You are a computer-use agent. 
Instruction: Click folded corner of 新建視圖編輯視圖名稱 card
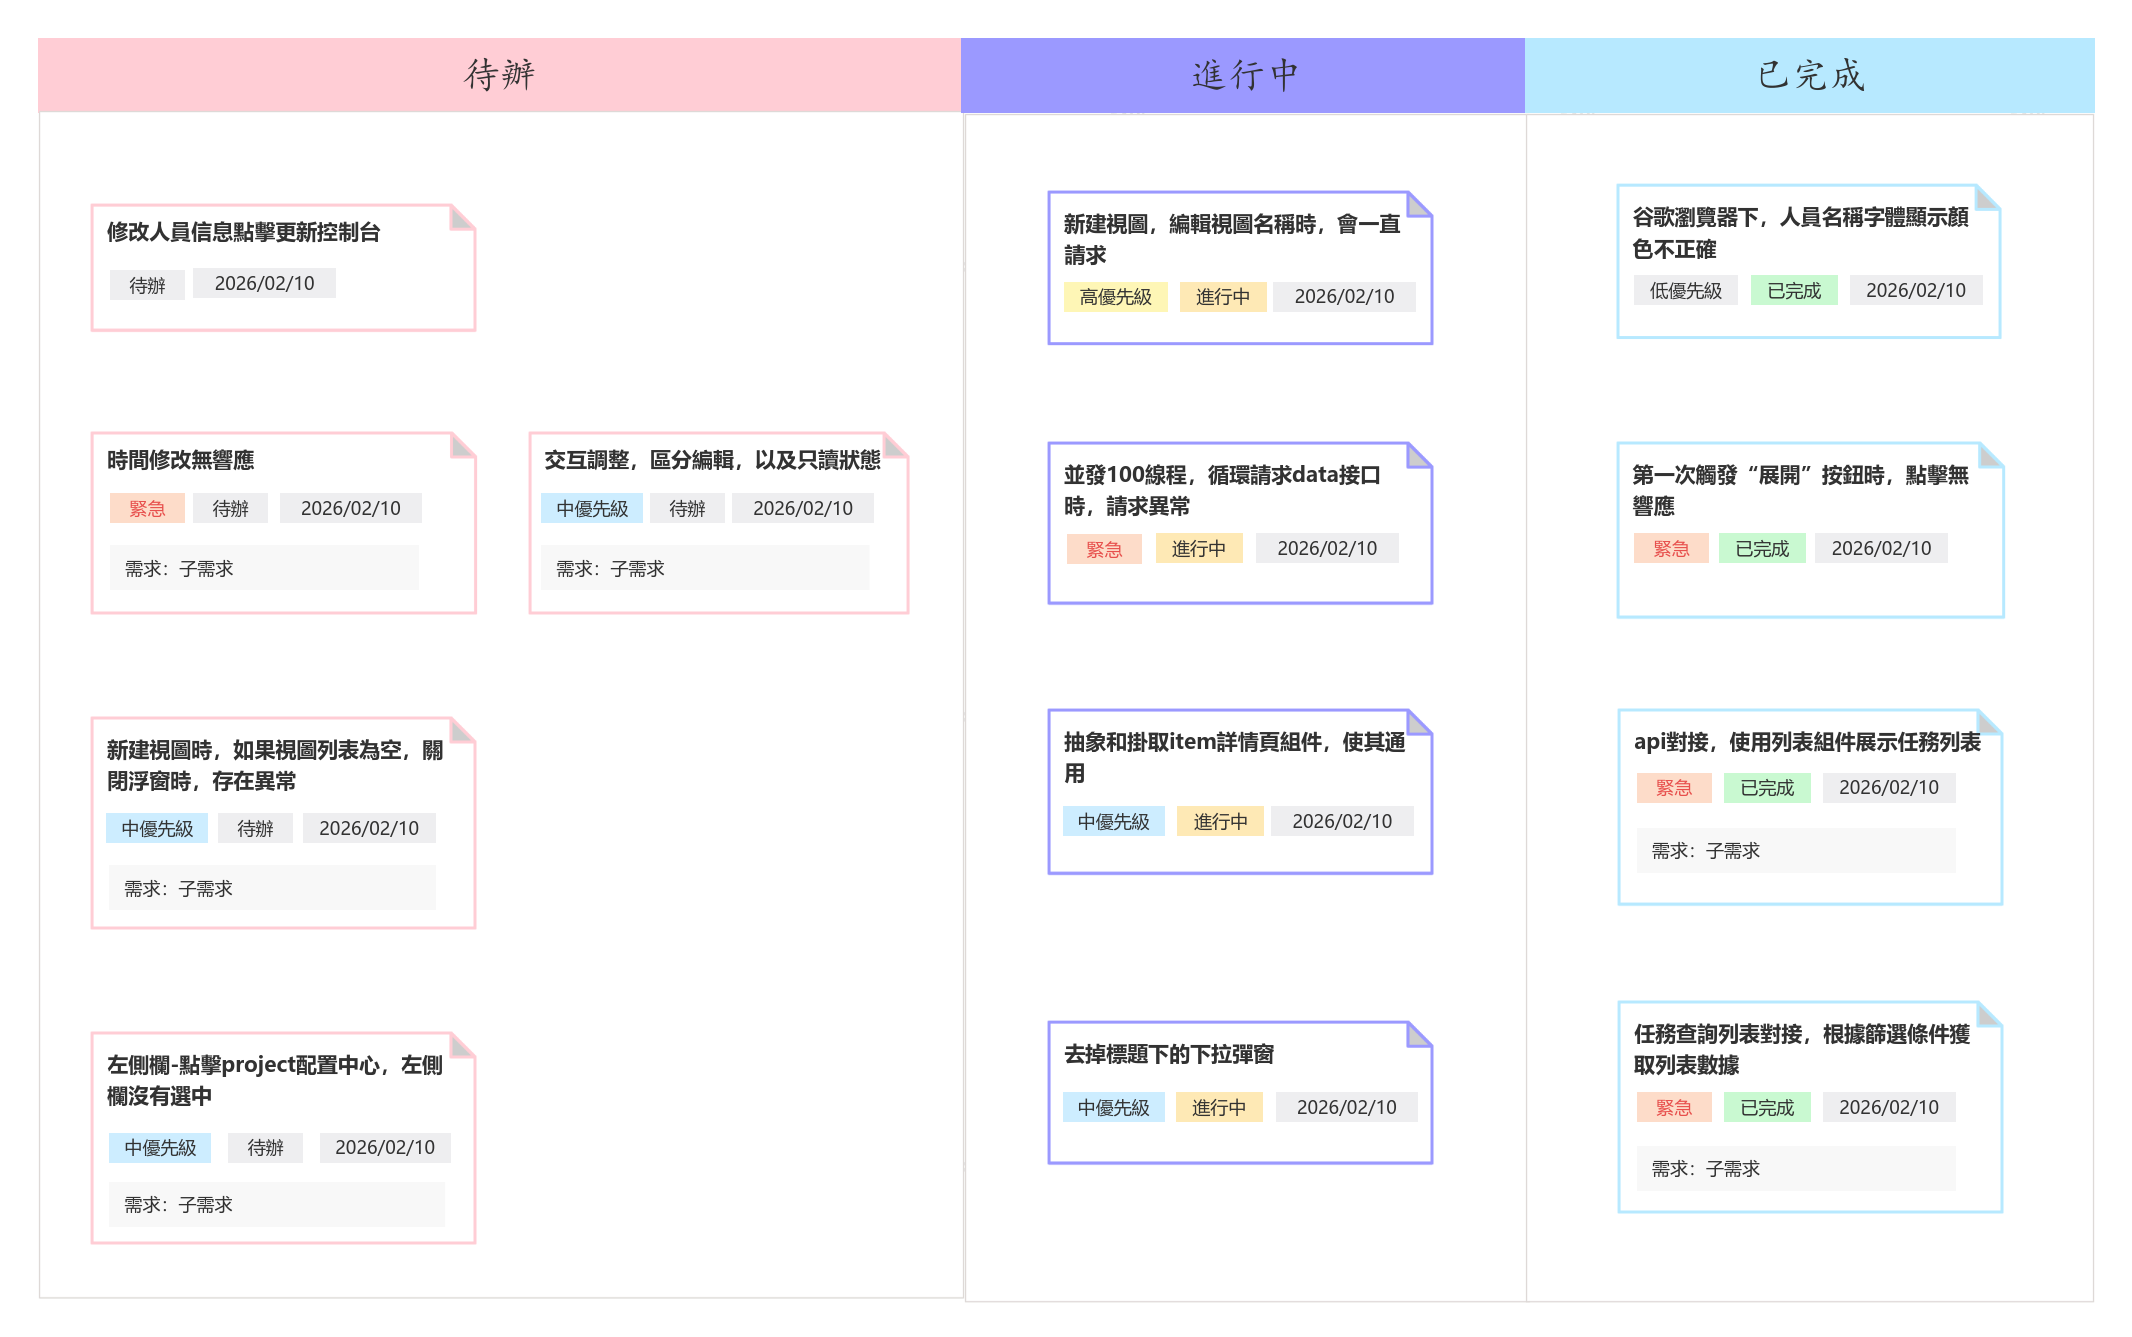click(1419, 204)
